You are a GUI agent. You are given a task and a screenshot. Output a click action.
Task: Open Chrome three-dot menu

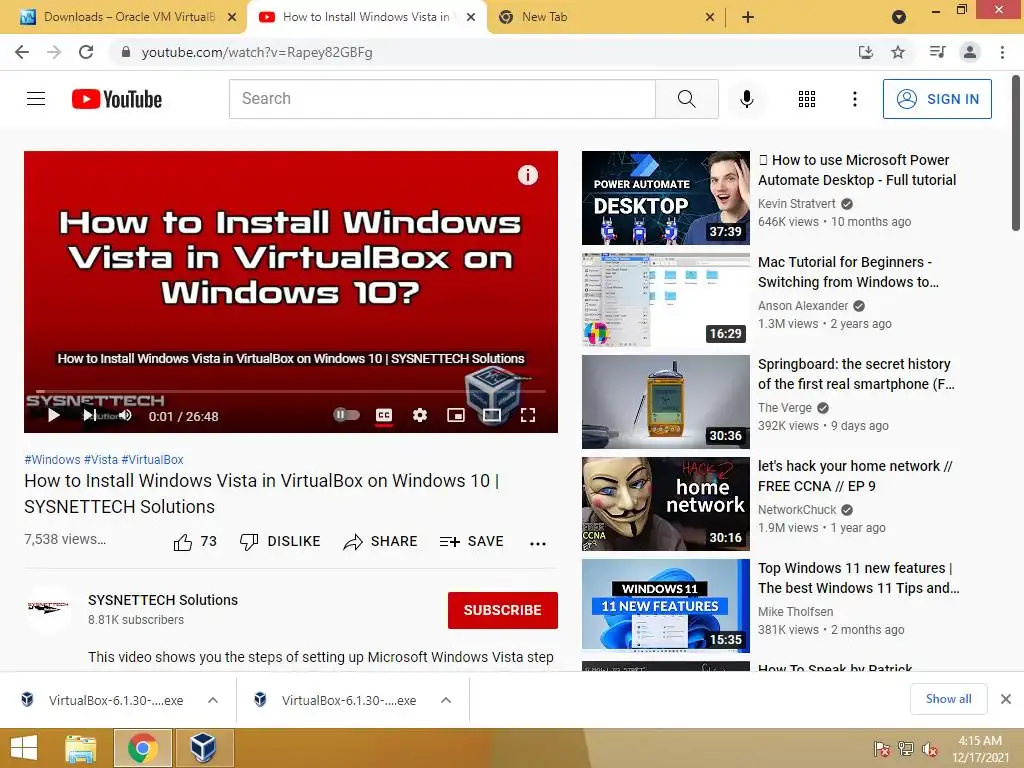[x=1002, y=52]
